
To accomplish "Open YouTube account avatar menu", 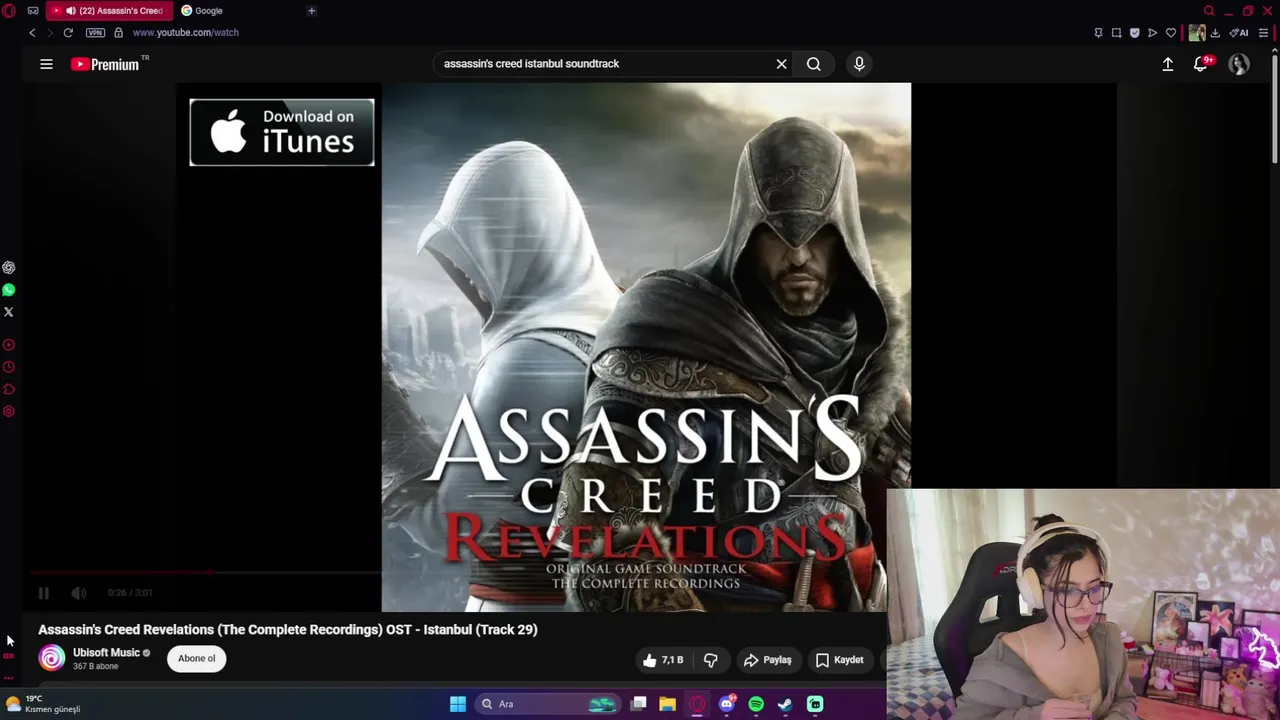I will click(x=1239, y=64).
